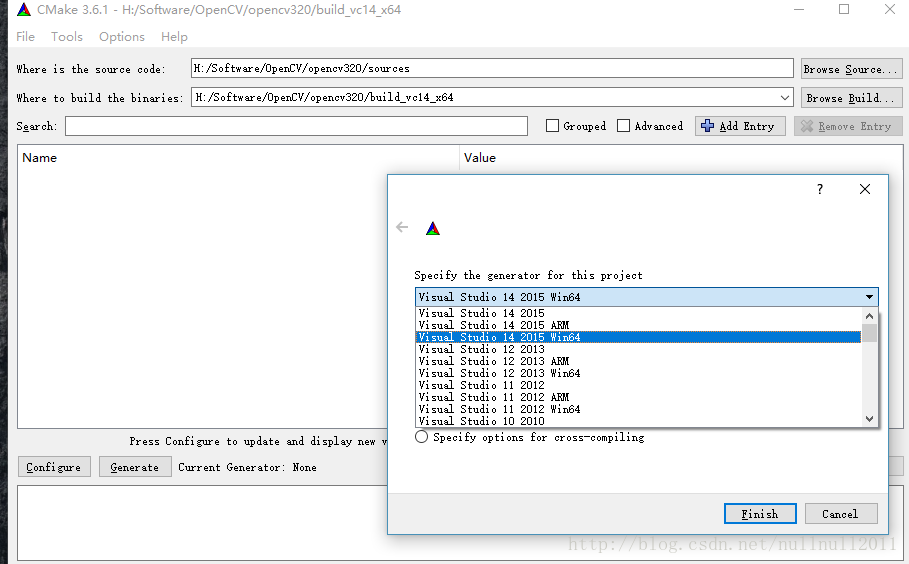Viewport: 909px width, 564px height.
Task: Click the back arrow in generator dialog
Action: (x=402, y=227)
